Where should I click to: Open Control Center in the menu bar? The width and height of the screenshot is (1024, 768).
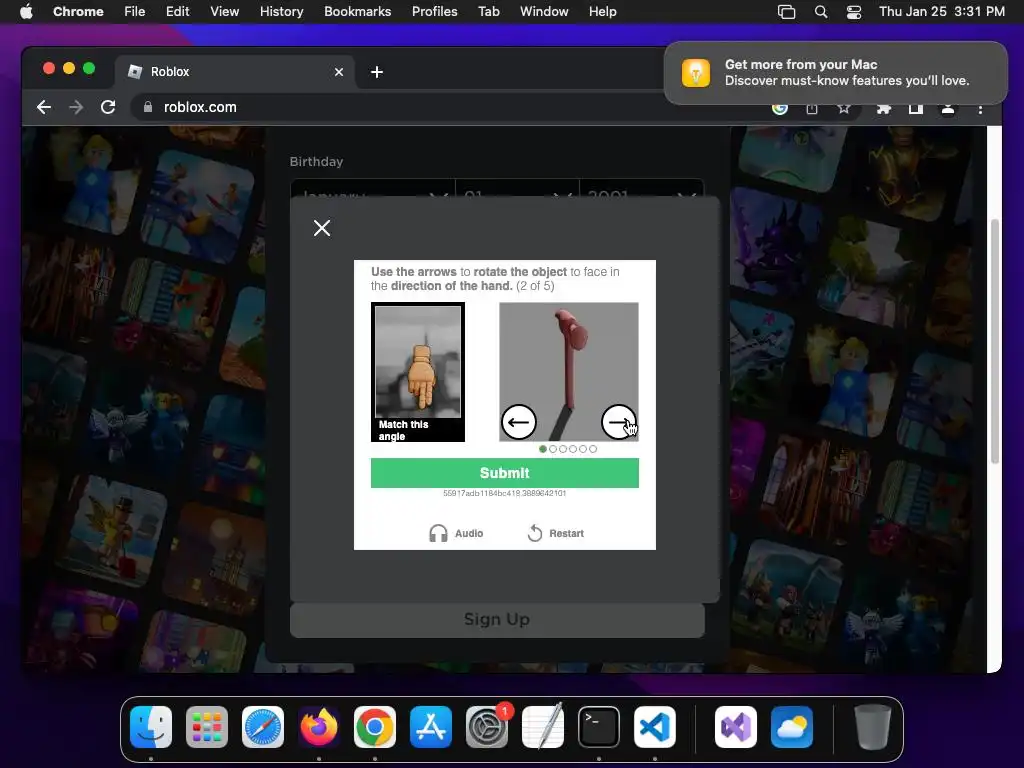click(854, 12)
